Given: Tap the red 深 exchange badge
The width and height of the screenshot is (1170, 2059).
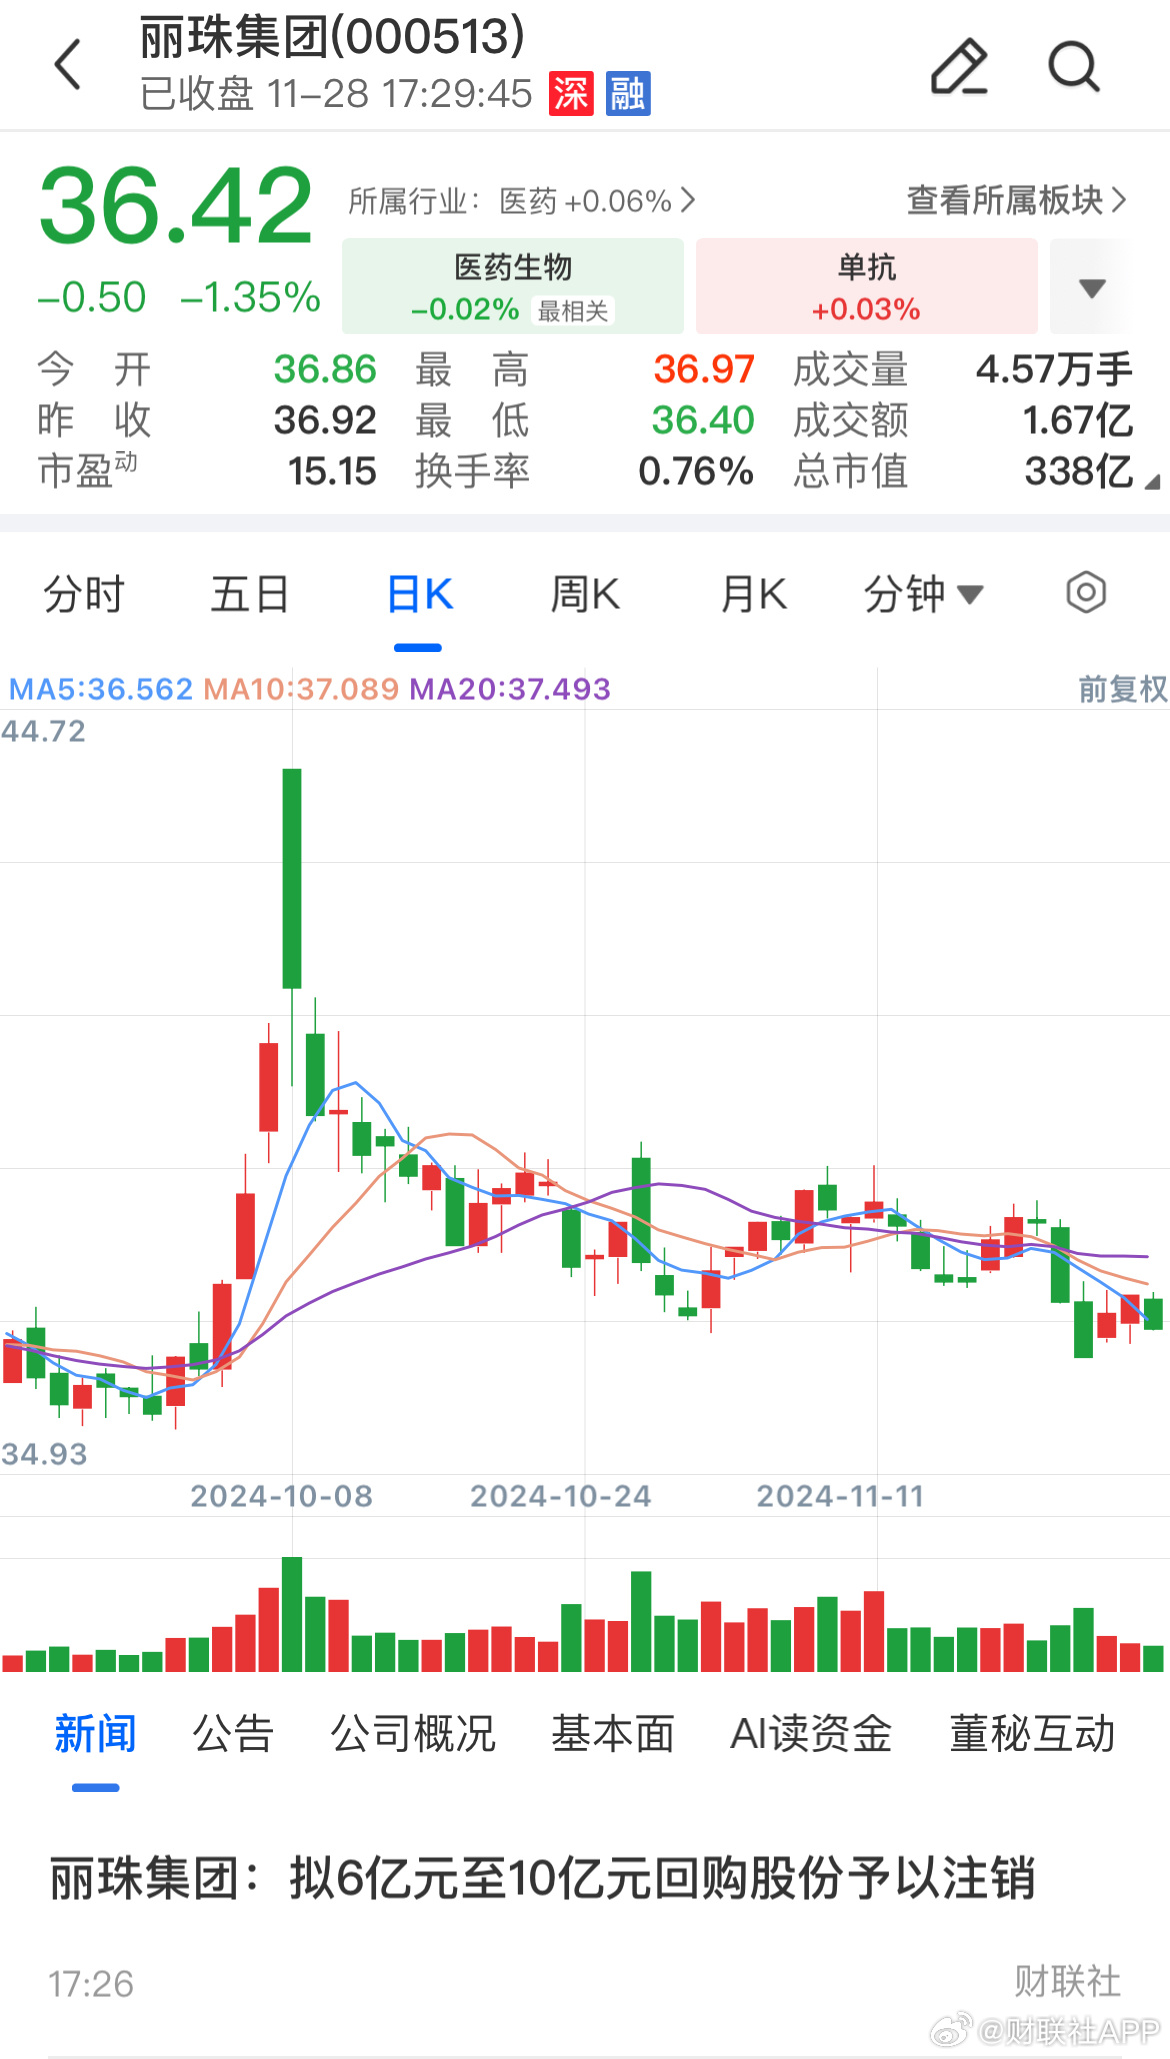Looking at the screenshot, I should tap(571, 94).
